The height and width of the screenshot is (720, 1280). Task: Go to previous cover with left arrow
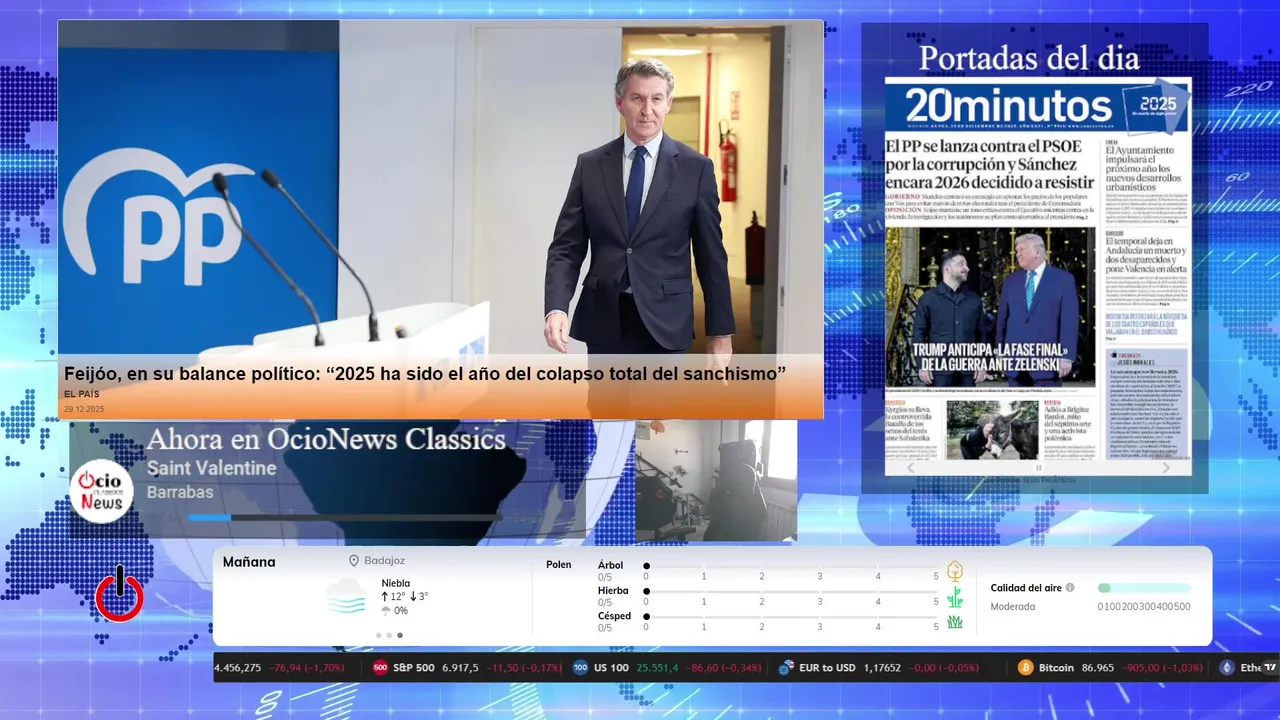click(x=910, y=468)
